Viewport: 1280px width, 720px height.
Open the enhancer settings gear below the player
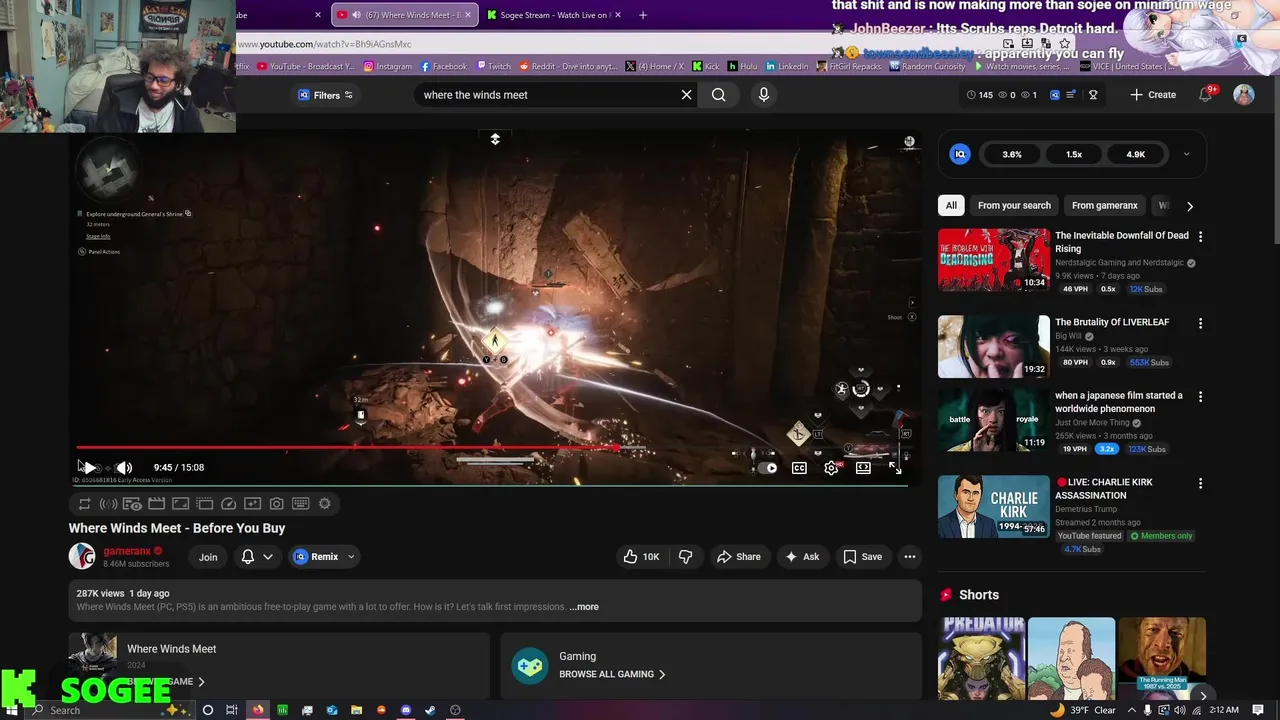click(324, 504)
